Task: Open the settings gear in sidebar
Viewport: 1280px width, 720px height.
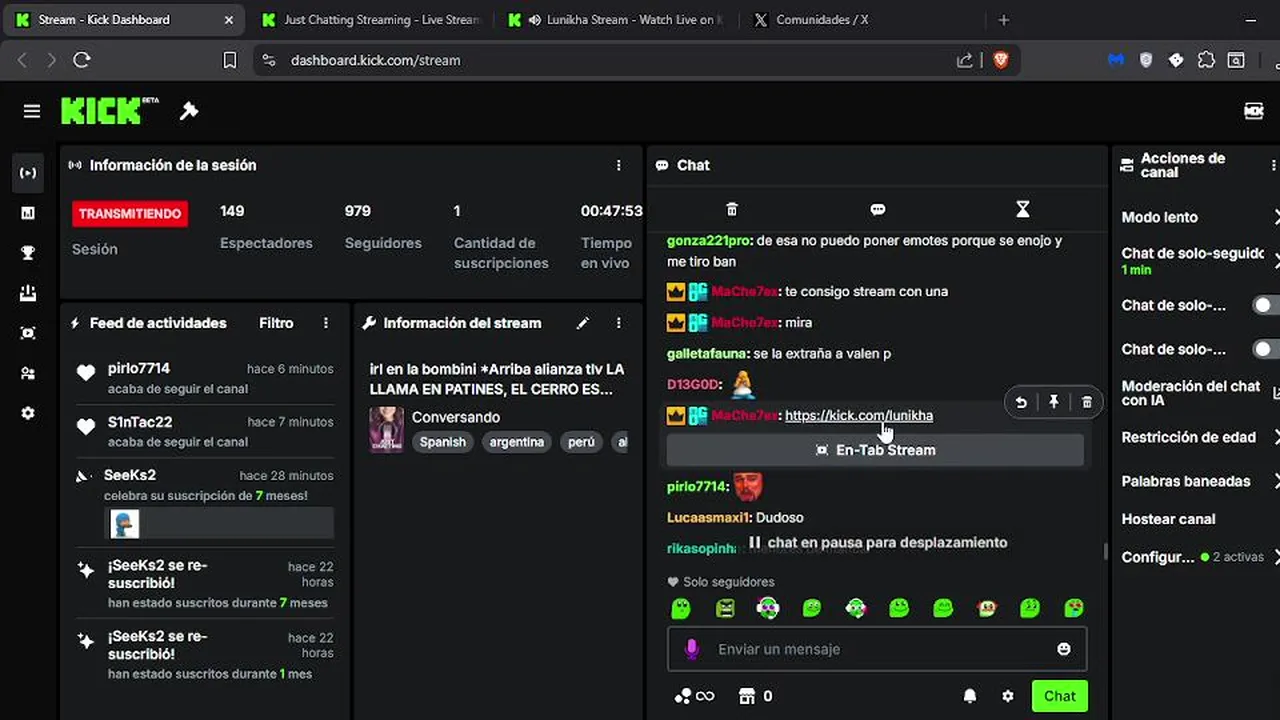Action: tap(28, 413)
